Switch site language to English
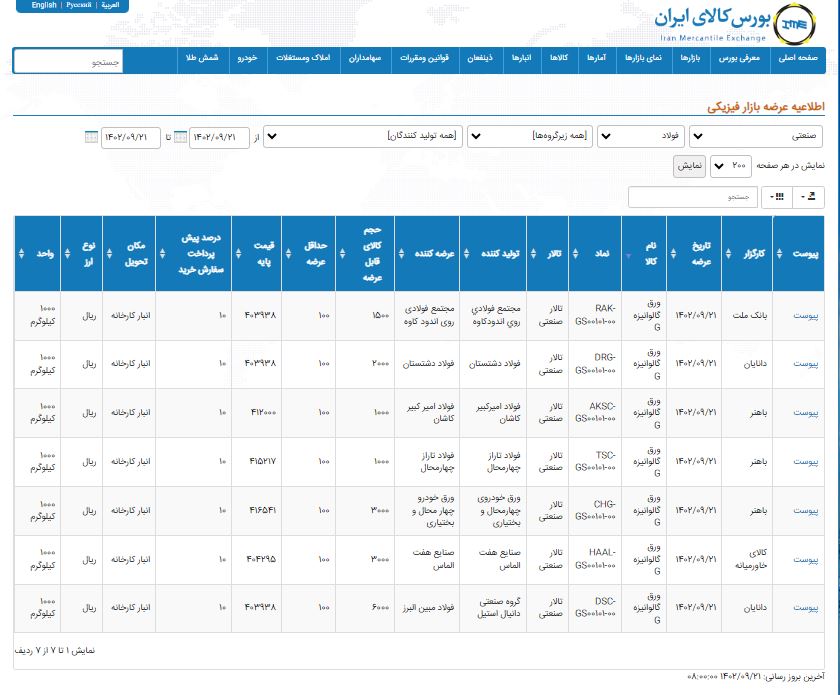The image size is (840, 695). point(44,5)
